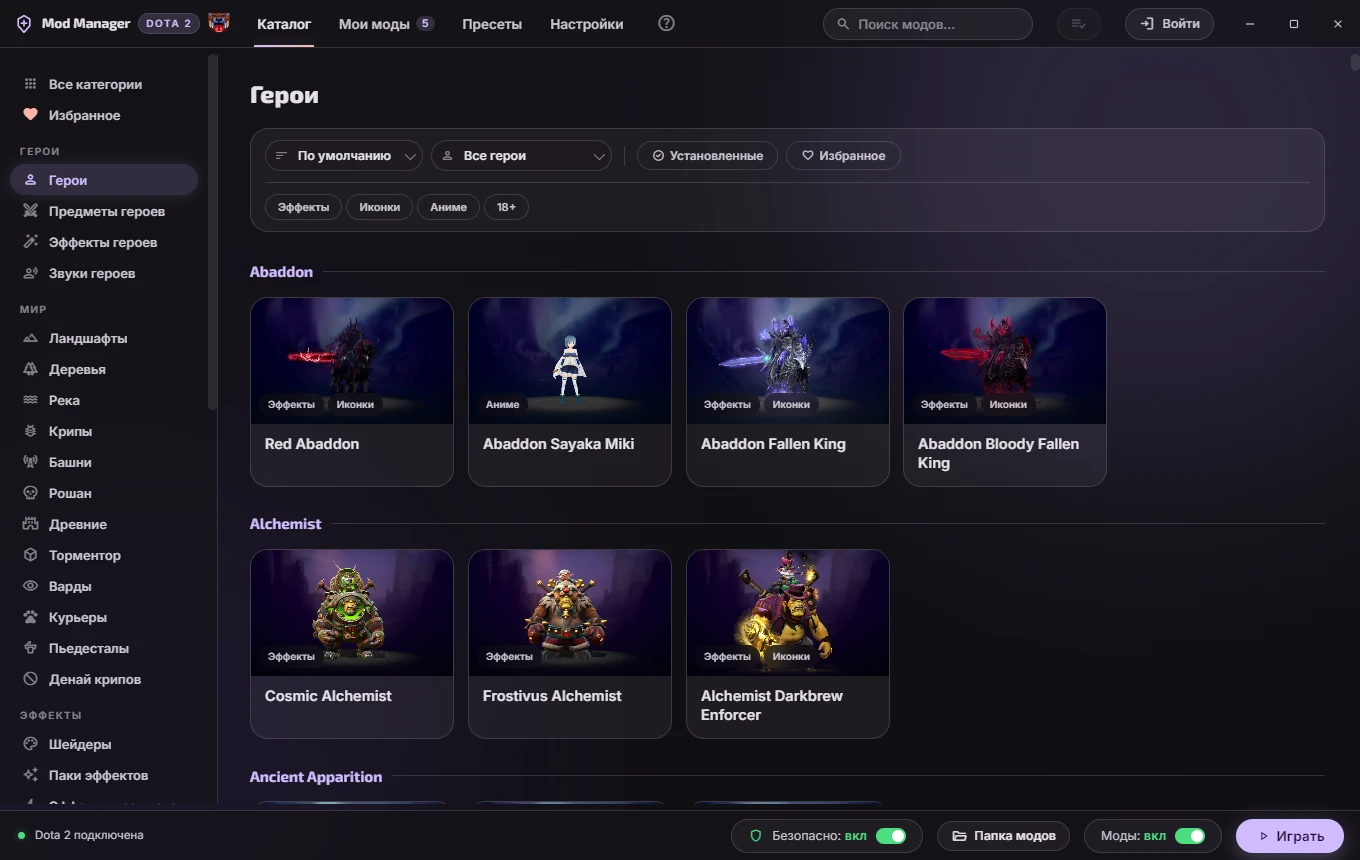Open the Frostivus Alchemist mod thumbnail
This screenshot has height=860, width=1360.
(x=570, y=613)
